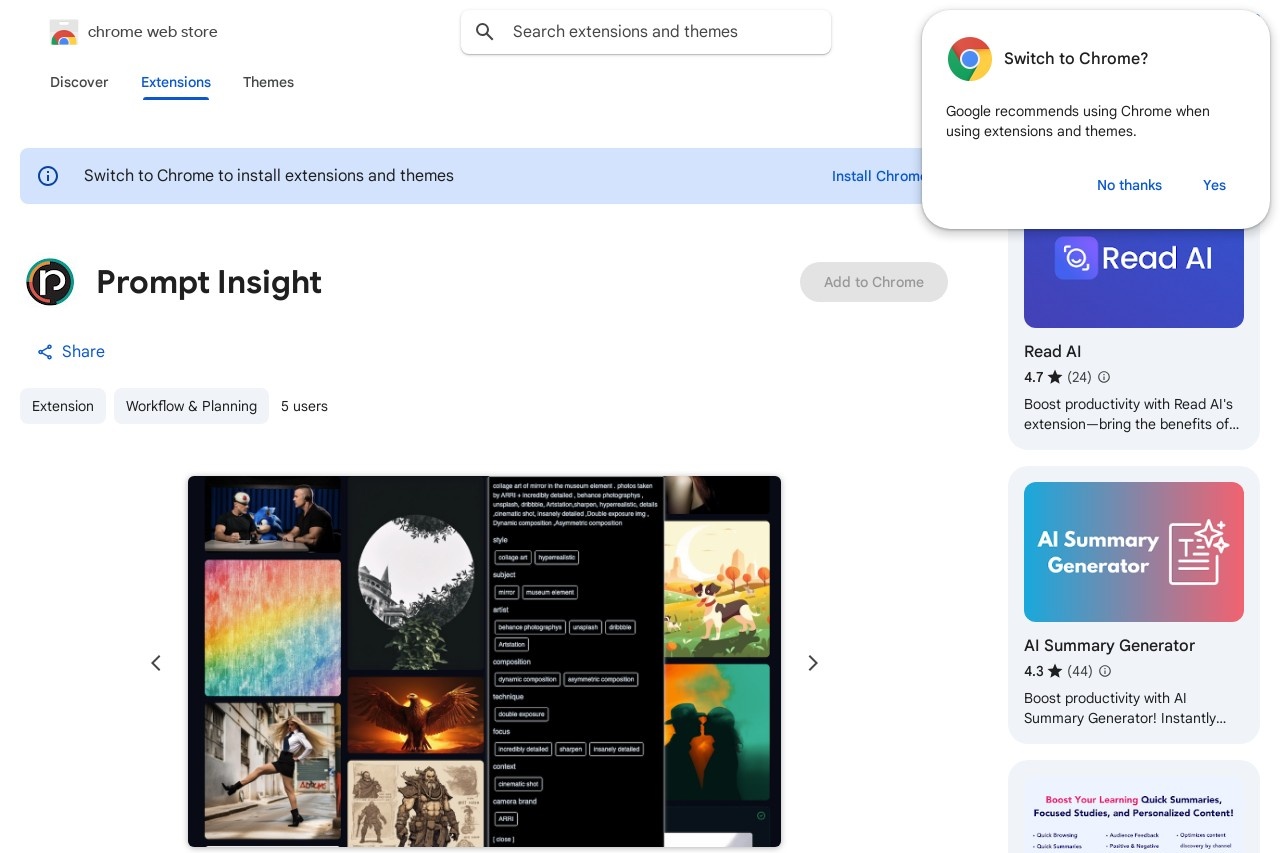This screenshot has width=1280, height=853.
Task: Click the 'Switch to Chrome to install' banner text
Action: 269,176
